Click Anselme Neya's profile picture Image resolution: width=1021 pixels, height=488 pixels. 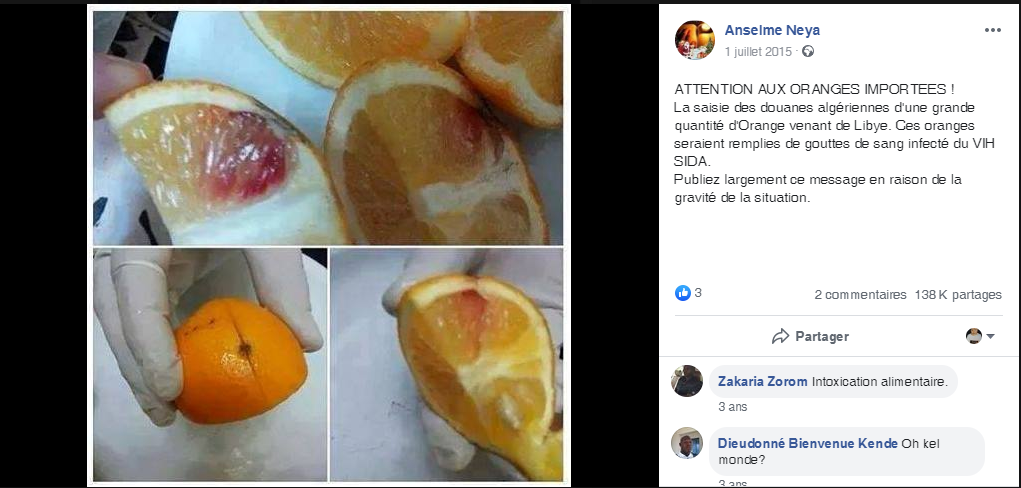695,40
